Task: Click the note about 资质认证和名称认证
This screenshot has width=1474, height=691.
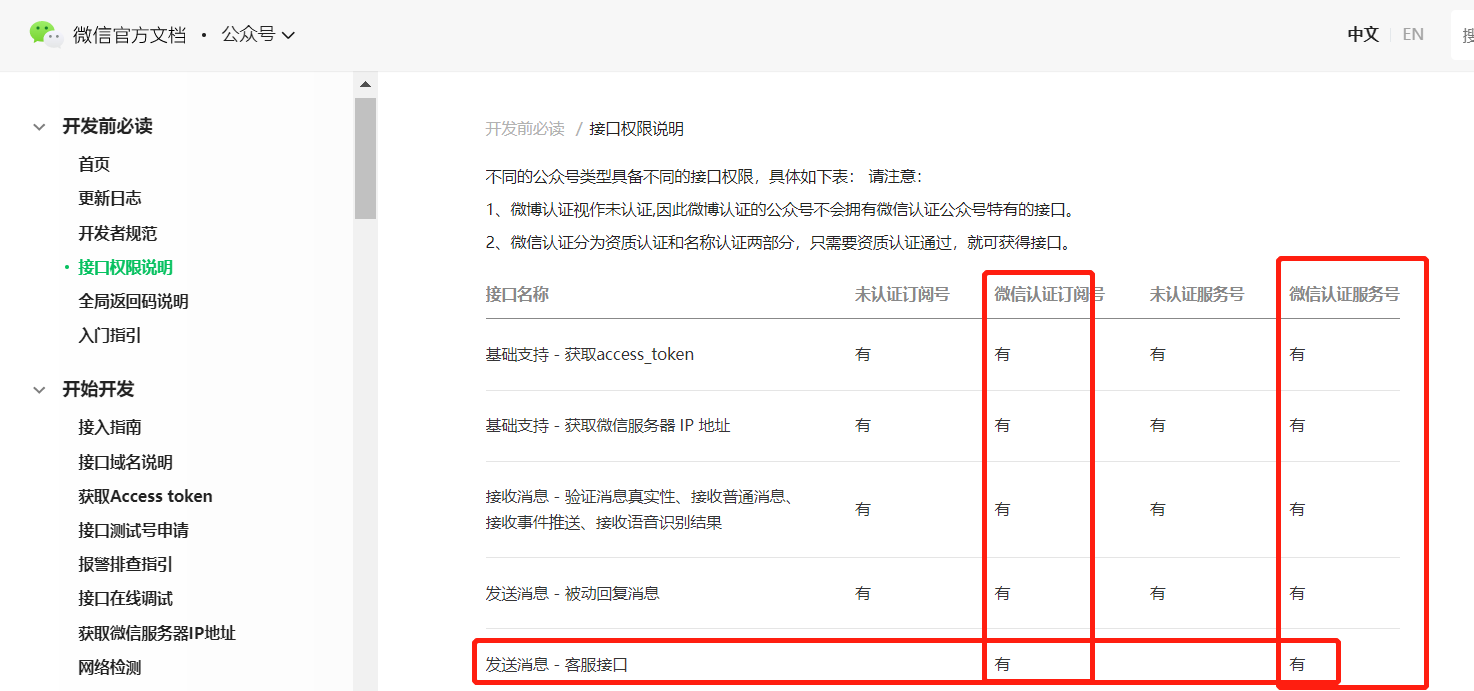Action: pyautogui.click(x=778, y=243)
